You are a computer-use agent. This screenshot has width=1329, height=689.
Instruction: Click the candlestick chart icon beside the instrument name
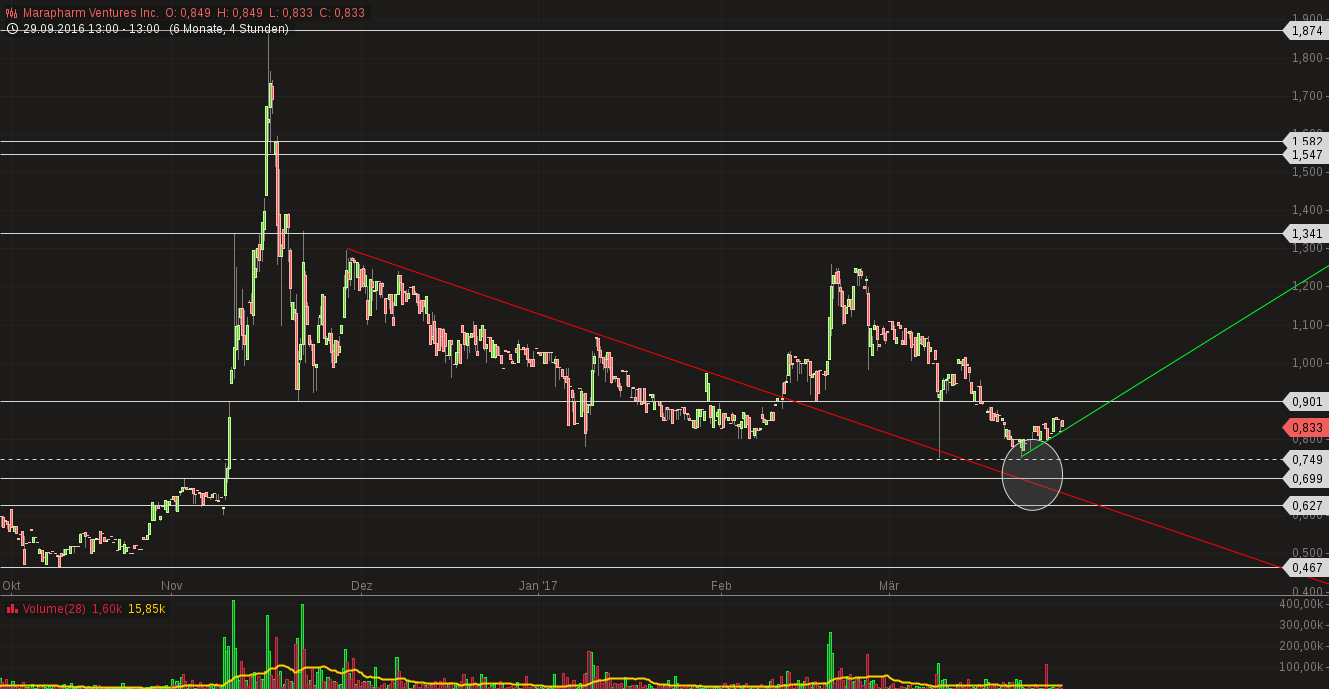pos(11,13)
